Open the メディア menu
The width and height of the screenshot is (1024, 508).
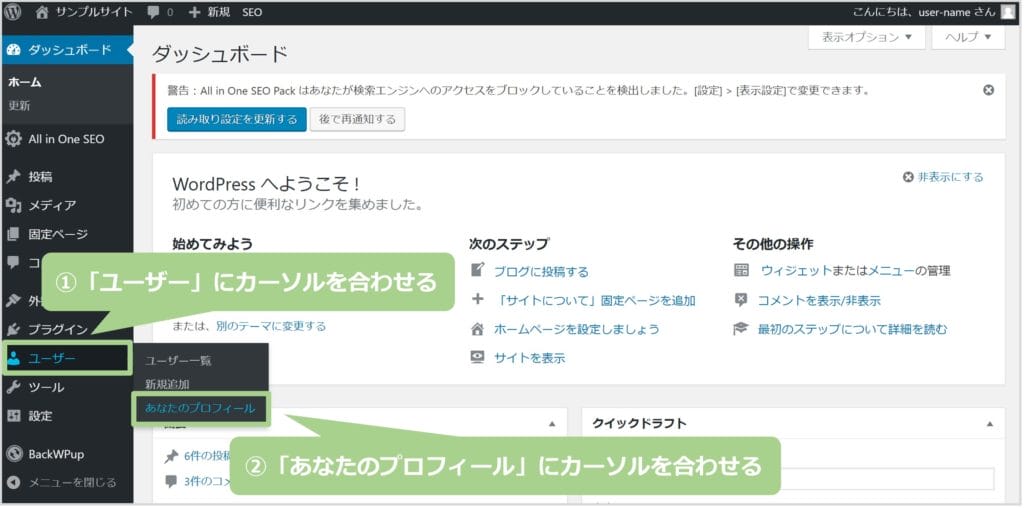pos(67,205)
